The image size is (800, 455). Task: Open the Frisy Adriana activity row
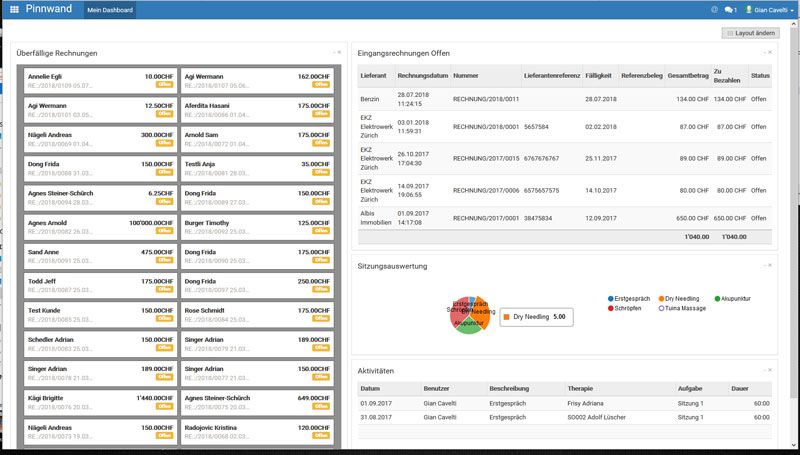pos(564,403)
